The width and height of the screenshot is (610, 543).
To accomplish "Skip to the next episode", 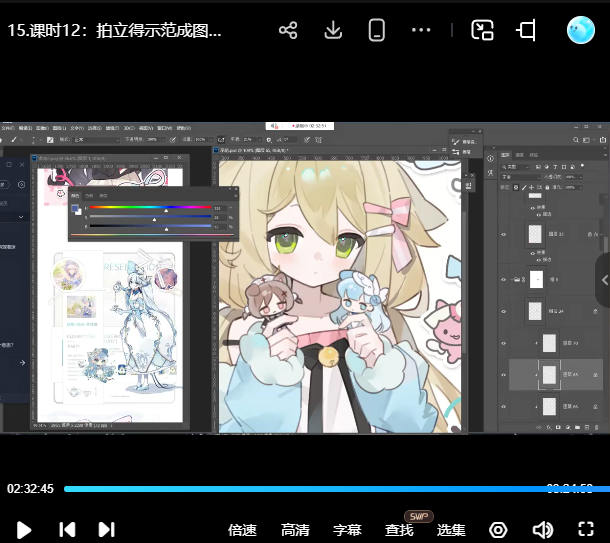I will click(x=106, y=530).
